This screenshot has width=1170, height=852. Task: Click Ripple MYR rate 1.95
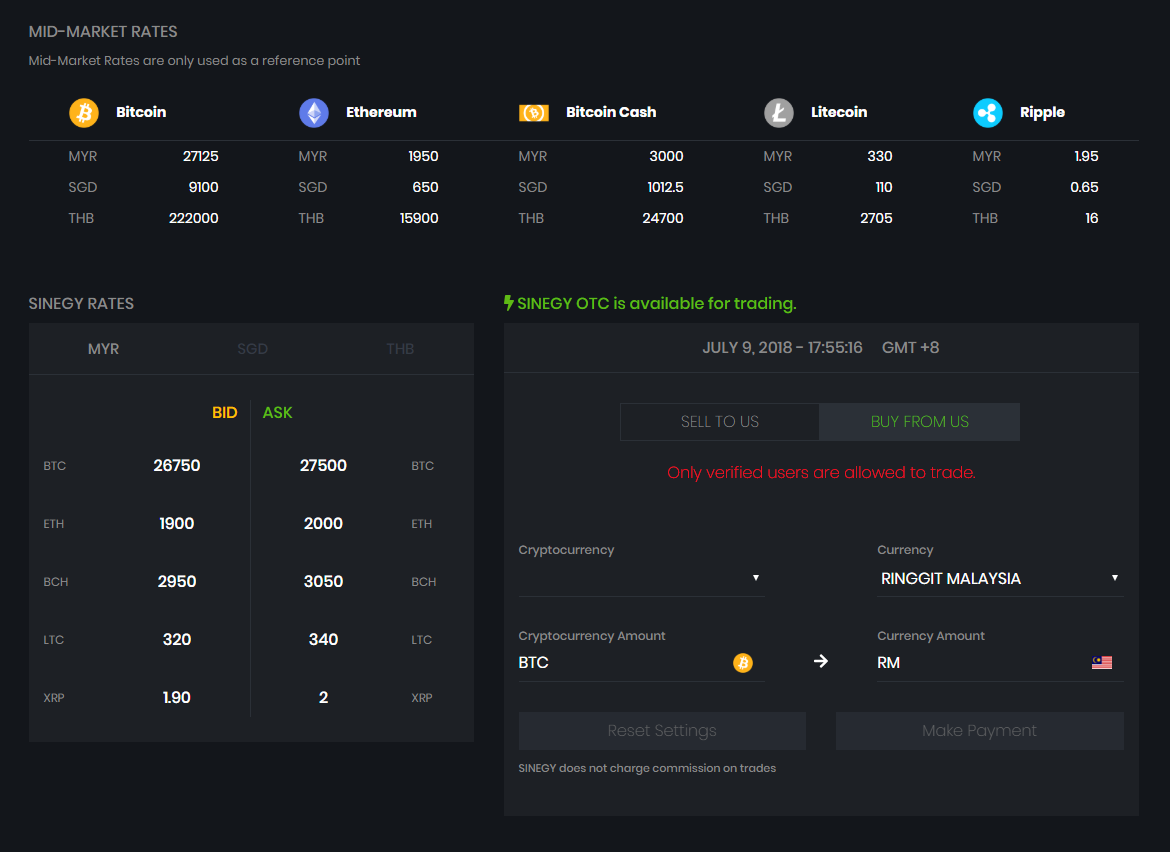click(x=1086, y=156)
